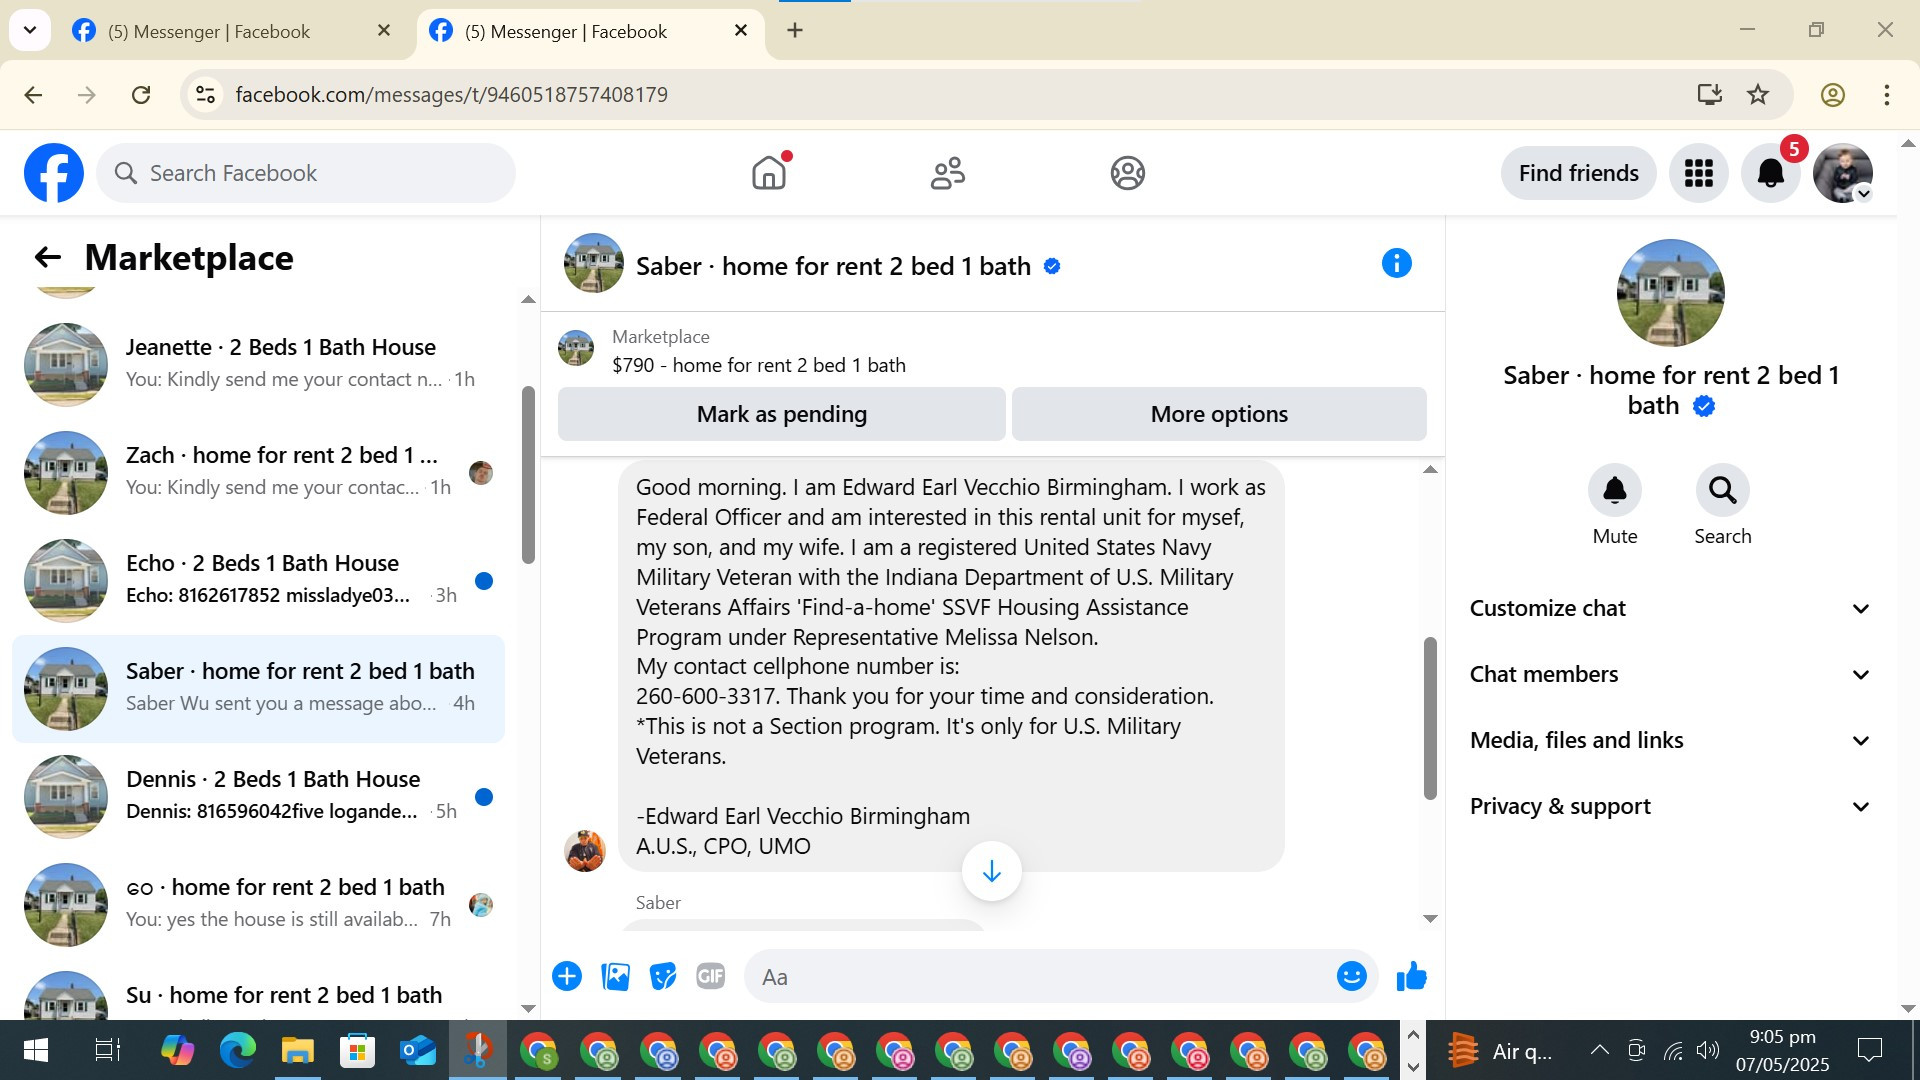
Task: Open more actions plus icon
Action: [x=567, y=976]
